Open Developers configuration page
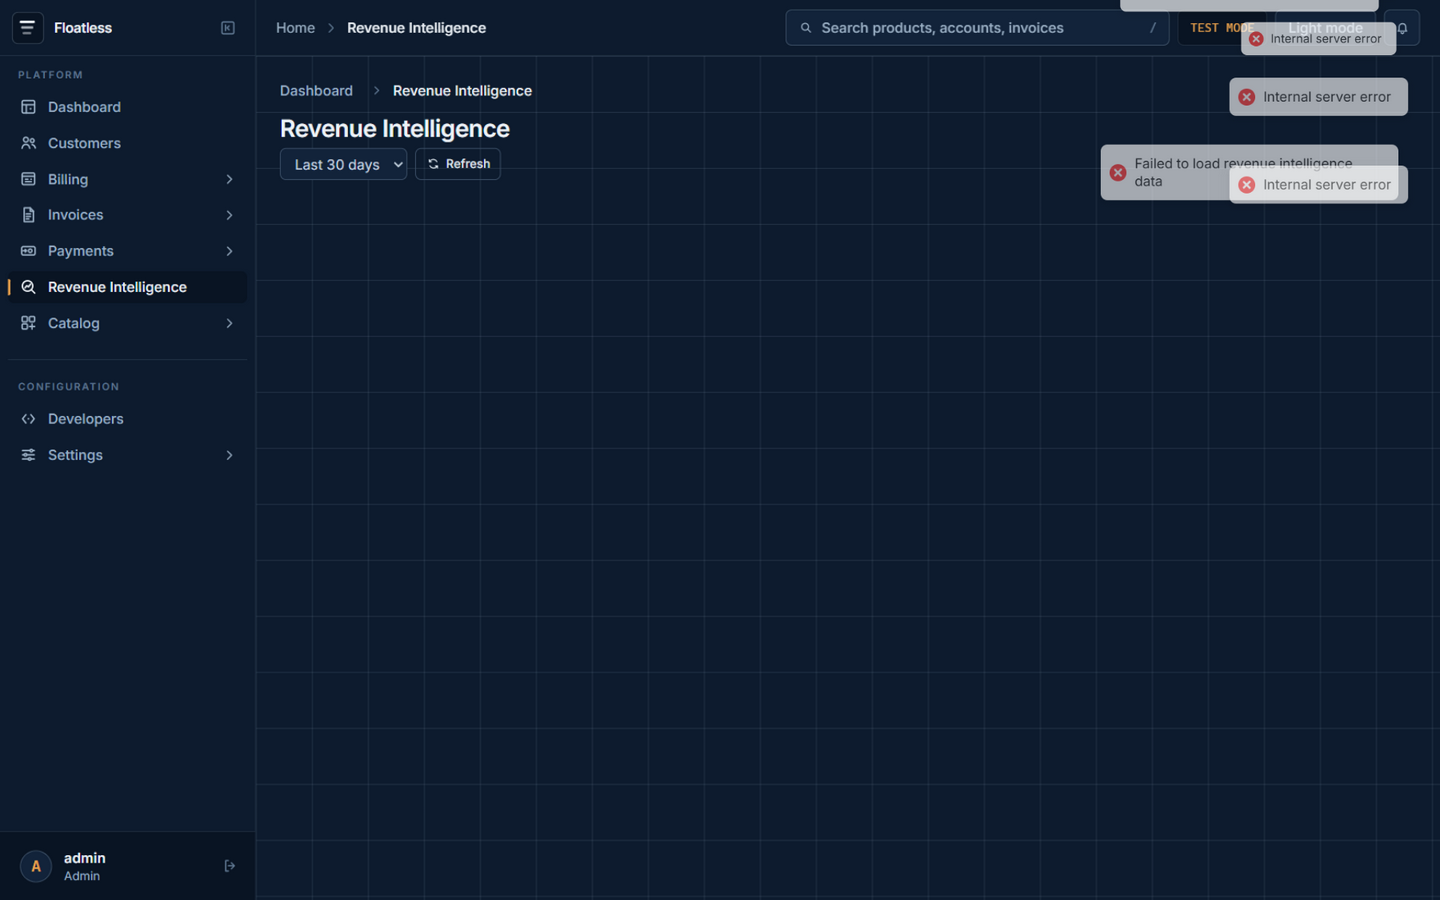 coord(127,419)
